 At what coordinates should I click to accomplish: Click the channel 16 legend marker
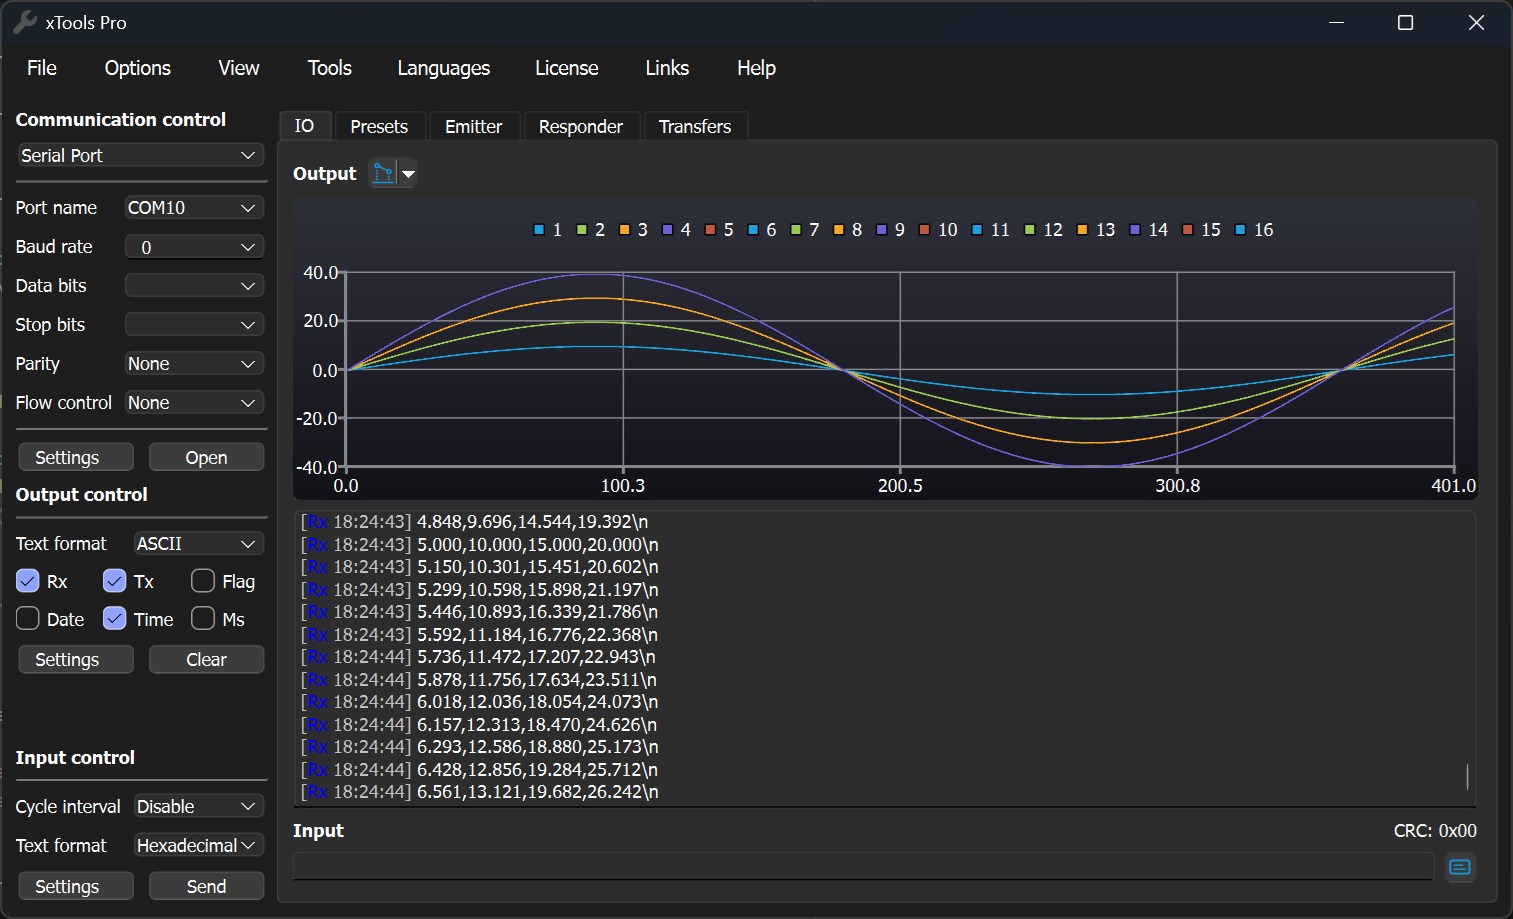coord(1240,230)
